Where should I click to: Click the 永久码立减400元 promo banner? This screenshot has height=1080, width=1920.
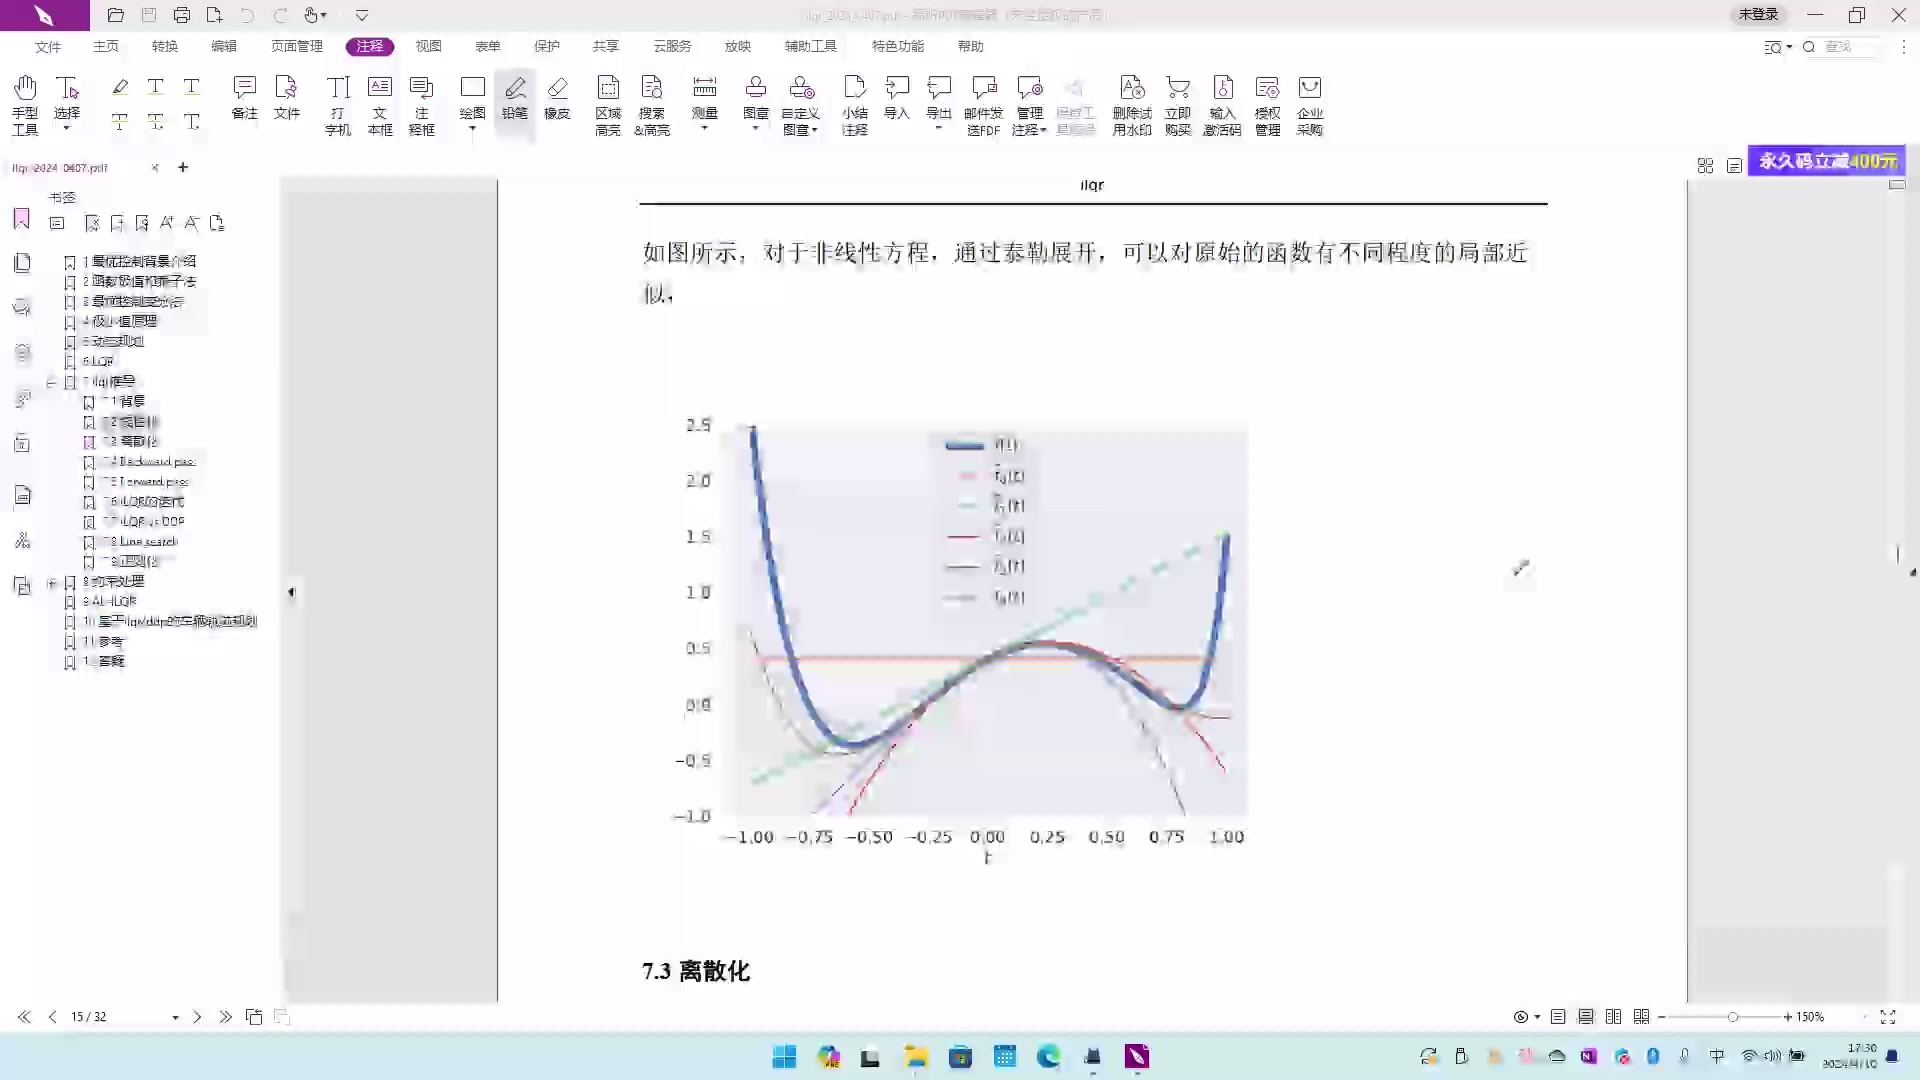coord(1825,161)
